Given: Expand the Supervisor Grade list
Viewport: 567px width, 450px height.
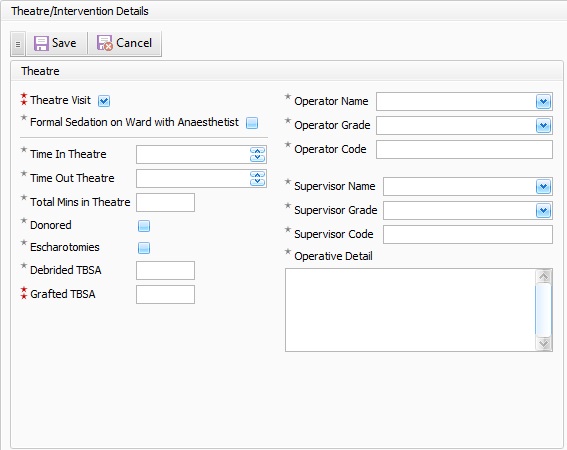Looking at the screenshot, I should 543,211.
